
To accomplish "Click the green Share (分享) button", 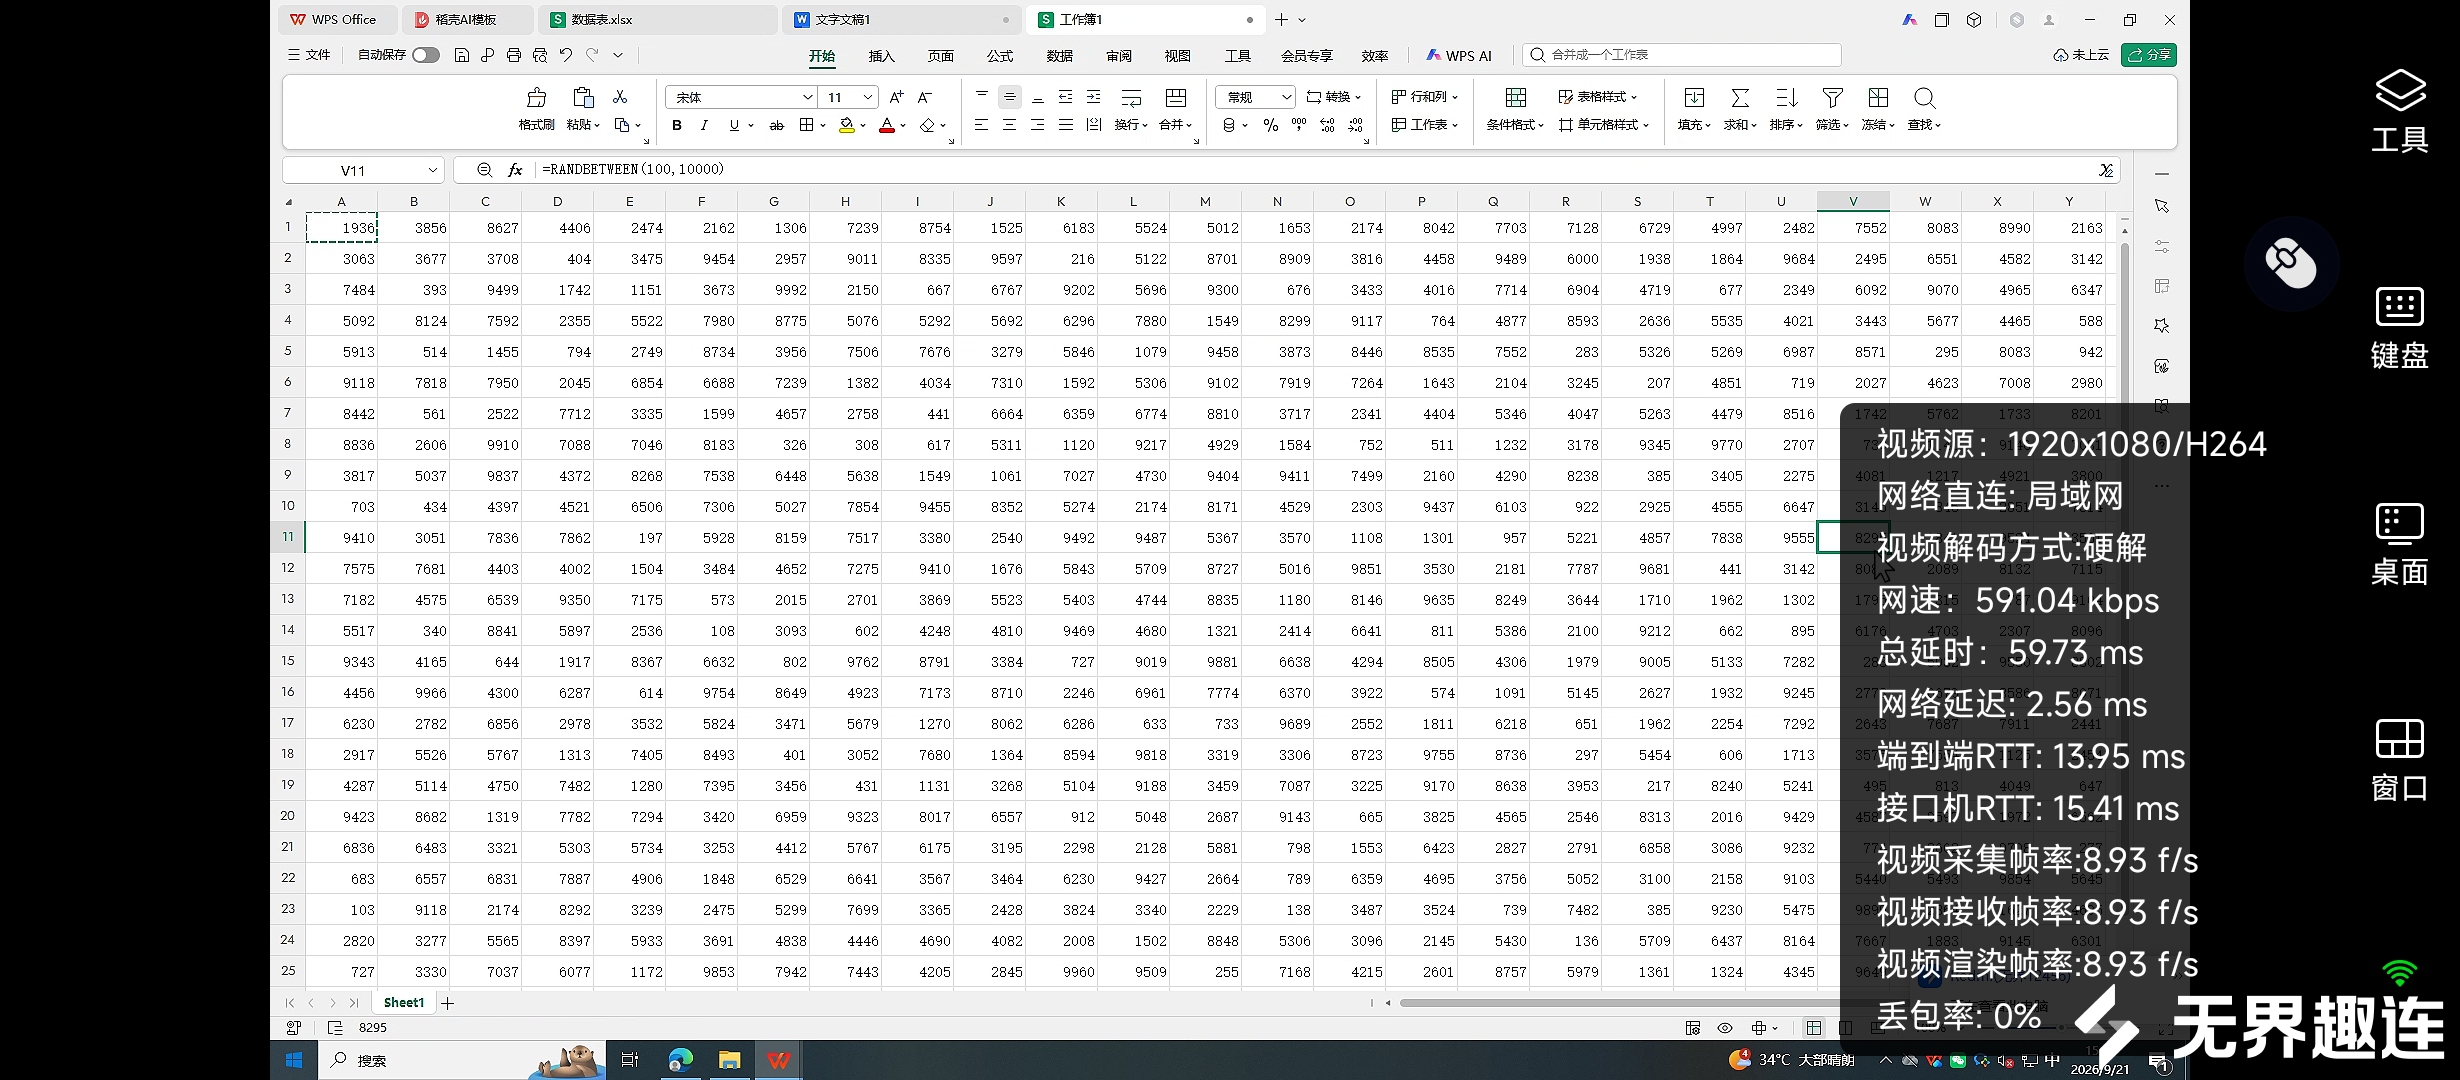I will pos(2149,55).
